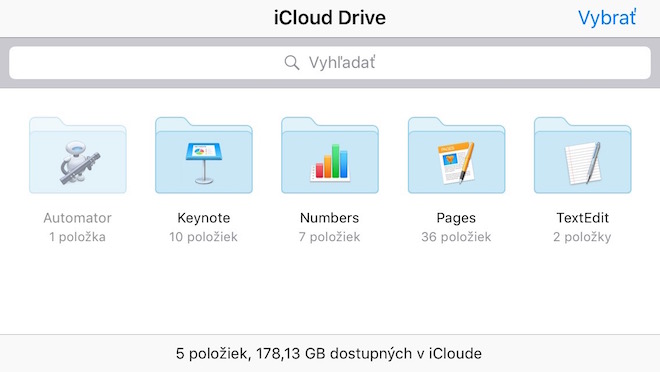Open the Automator folder icon
Viewport: 660px width, 372px height.
point(77,155)
